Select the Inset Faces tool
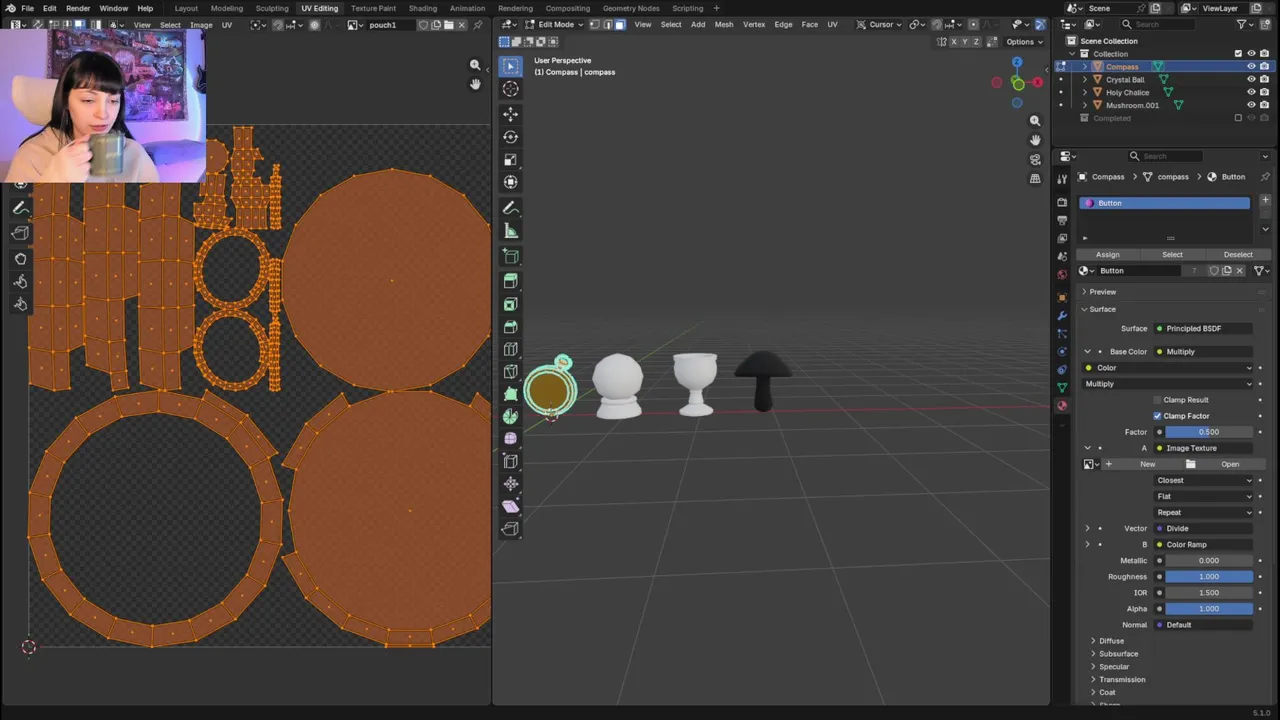 coord(510,304)
